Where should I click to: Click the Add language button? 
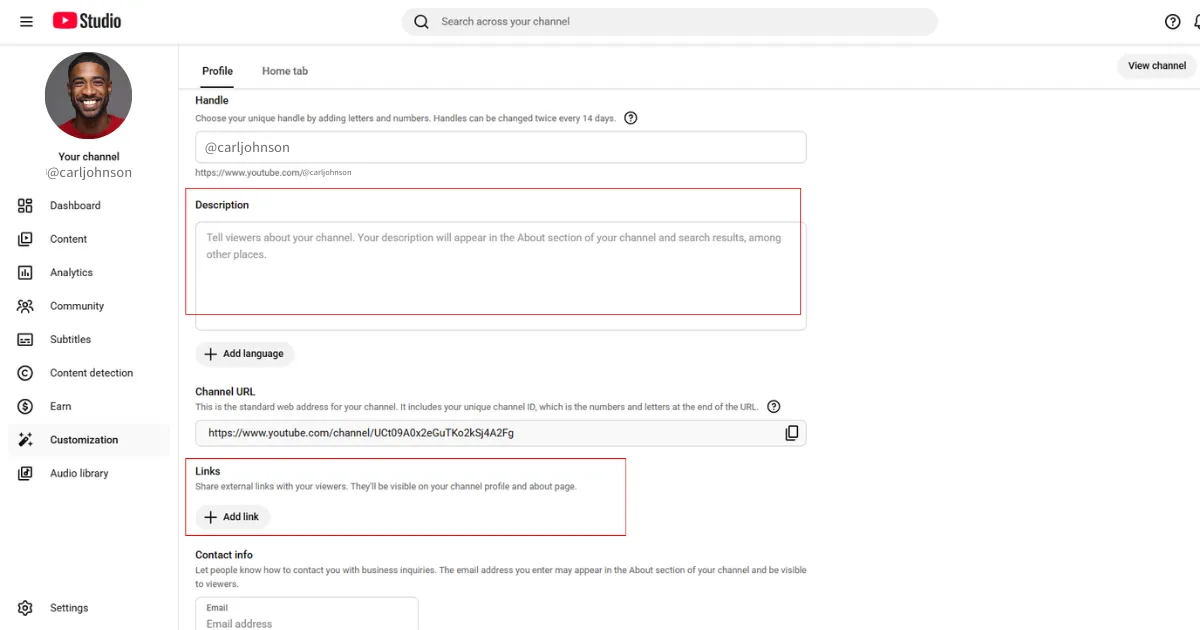tap(244, 354)
